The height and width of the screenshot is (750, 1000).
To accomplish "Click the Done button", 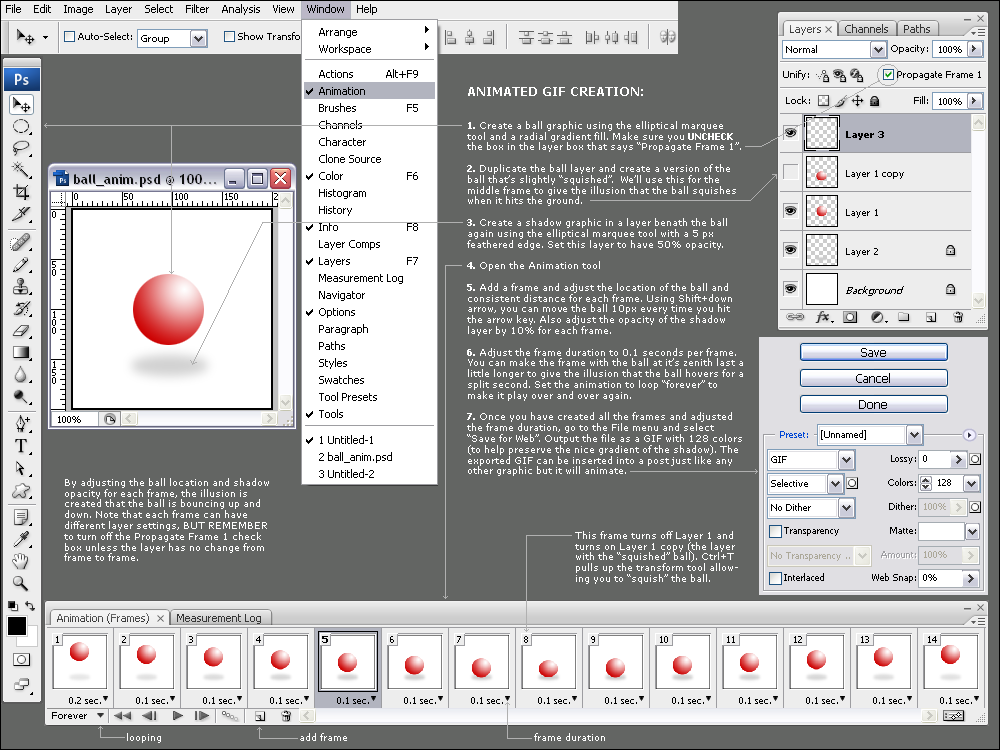I will click(873, 405).
